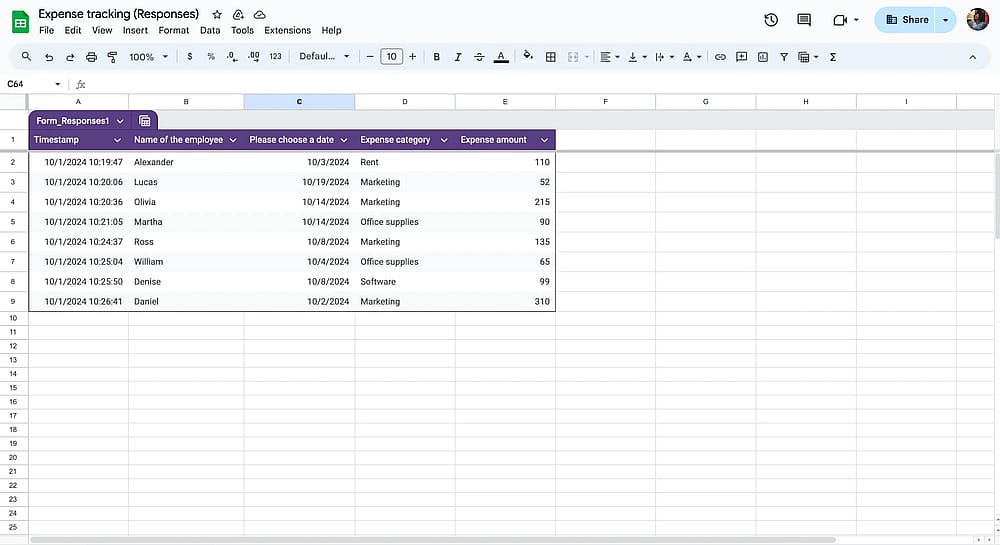Open the table view icon beside Form_Responses1
Viewport: 1000px width, 545px height.
pyautogui.click(x=145, y=120)
